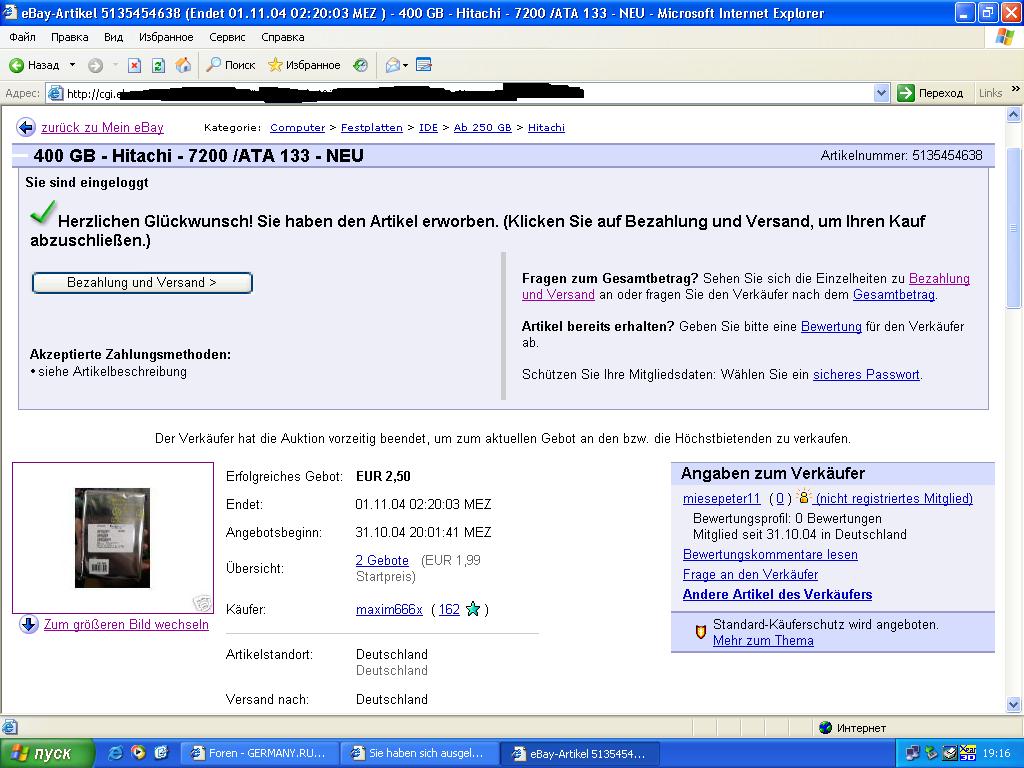
Task: Launch Windows Media Player quick launch icon
Action: click(x=138, y=752)
